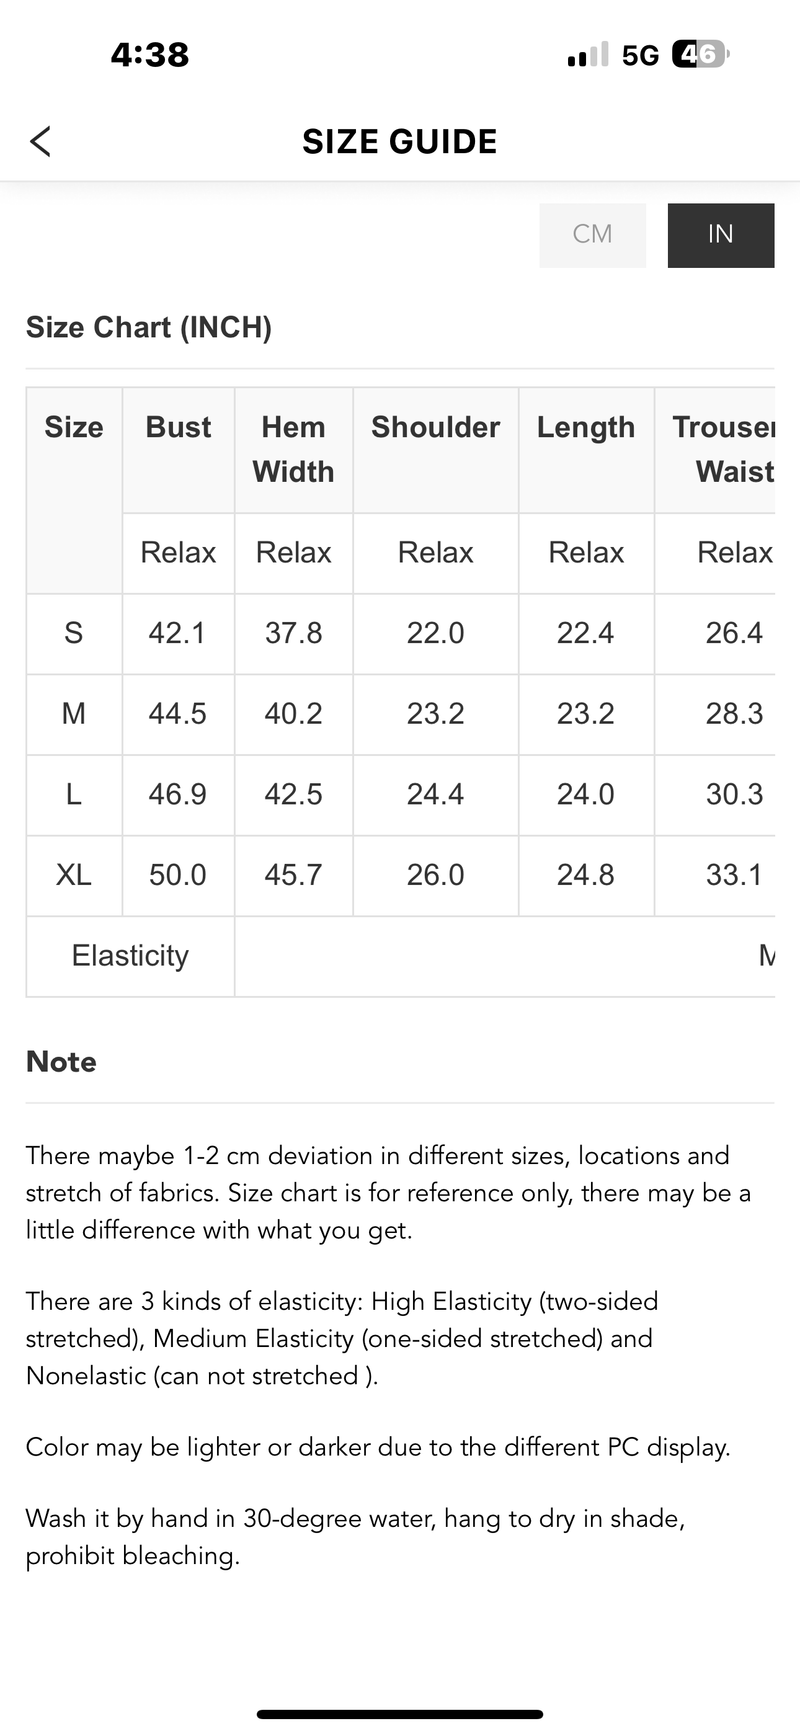Tap the battery indicator in status bar
The image size is (800, 1734).
[x=700, y=54]
